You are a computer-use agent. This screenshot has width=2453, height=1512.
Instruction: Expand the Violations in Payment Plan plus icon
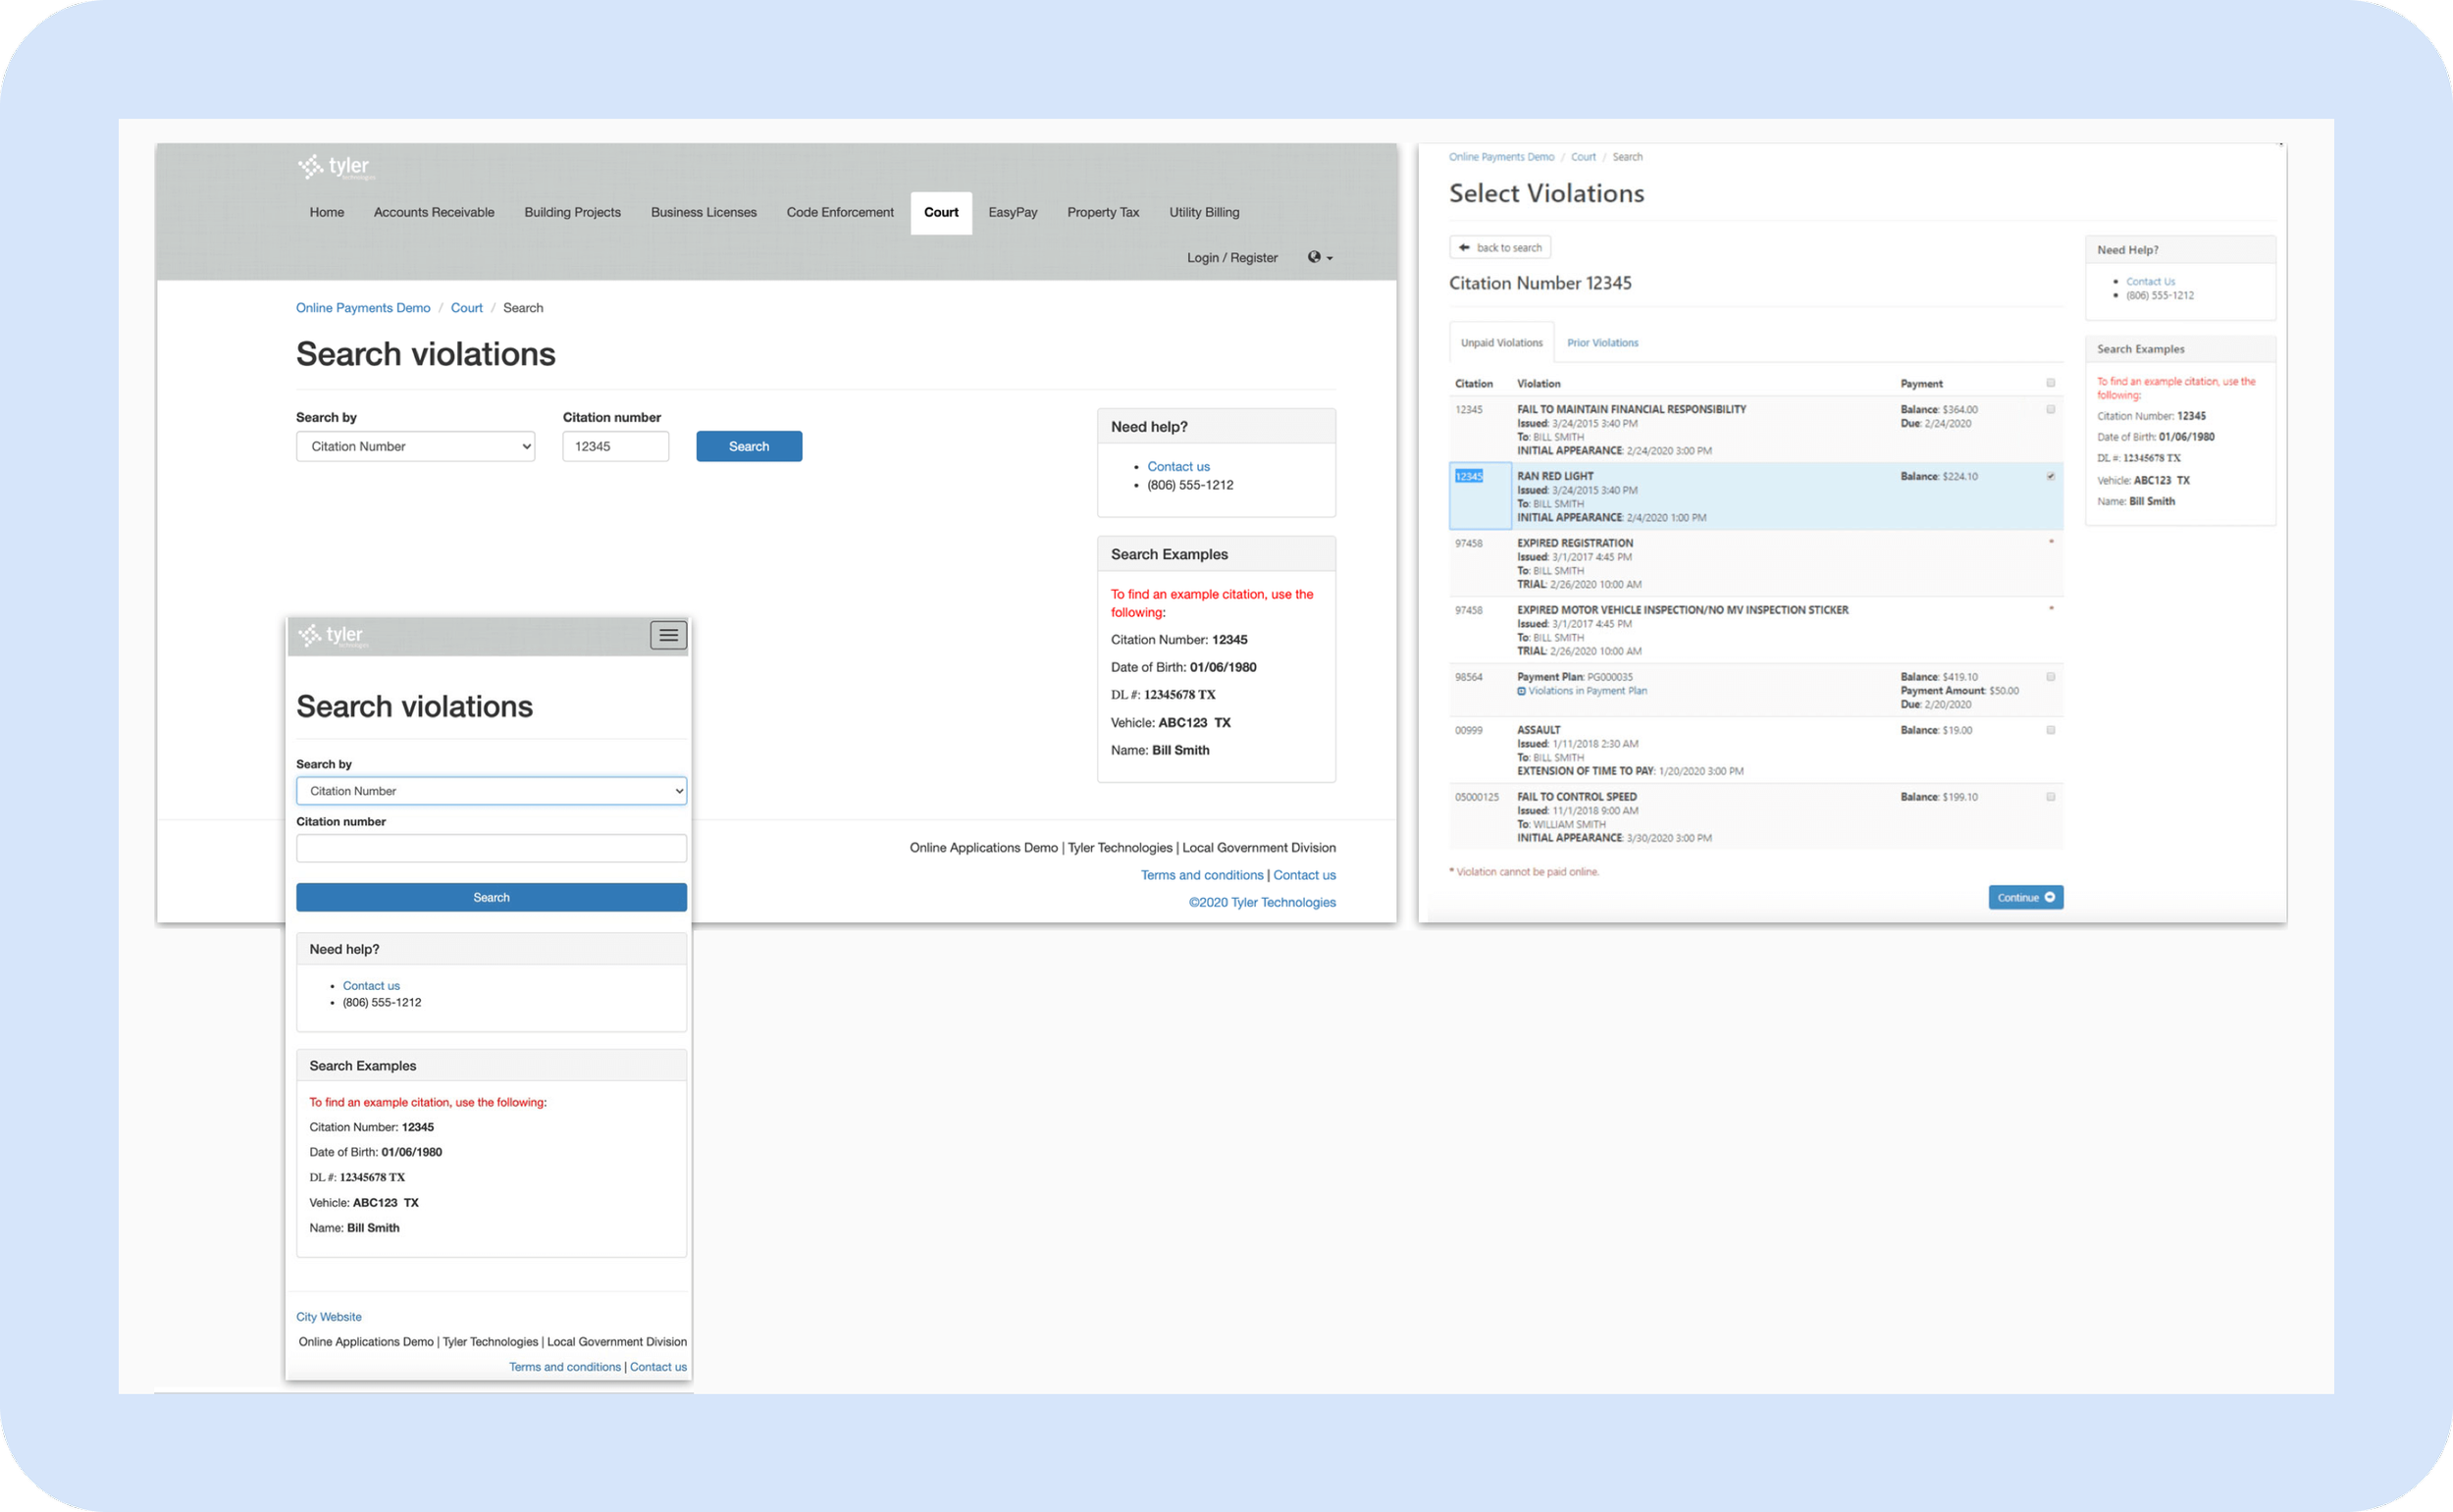click(1521, 691)
